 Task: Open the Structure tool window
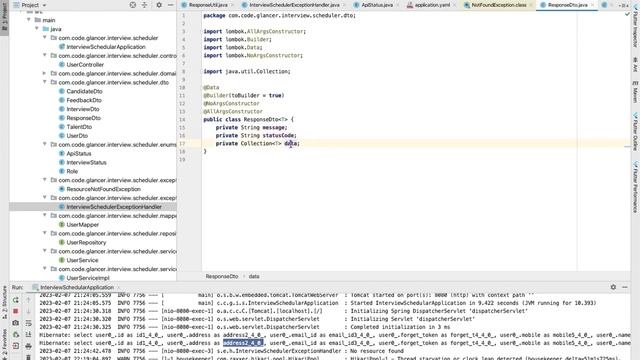point(4,303)
